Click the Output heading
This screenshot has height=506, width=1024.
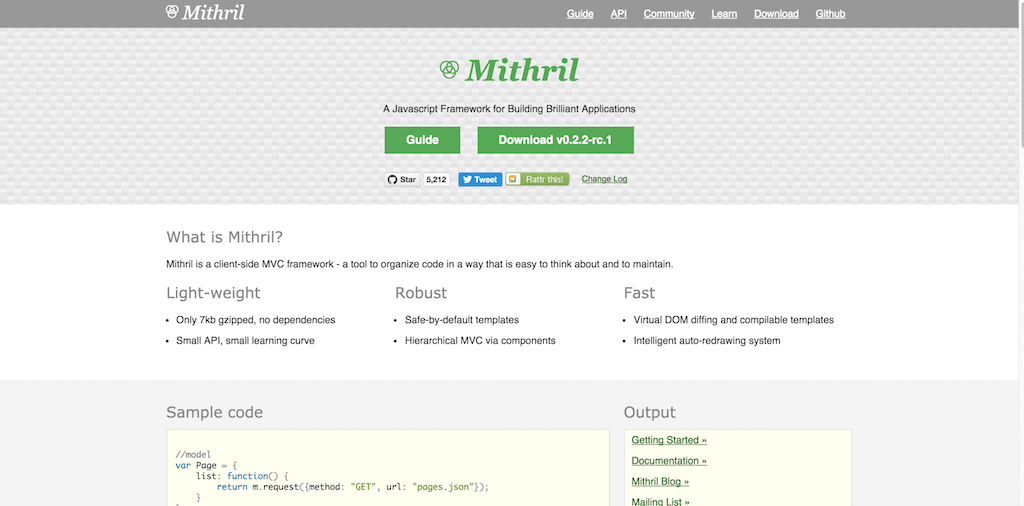(650, 412)
